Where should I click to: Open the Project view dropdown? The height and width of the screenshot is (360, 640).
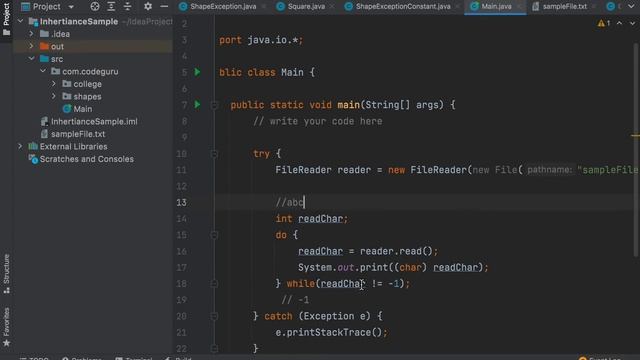[x=71, y=7]
